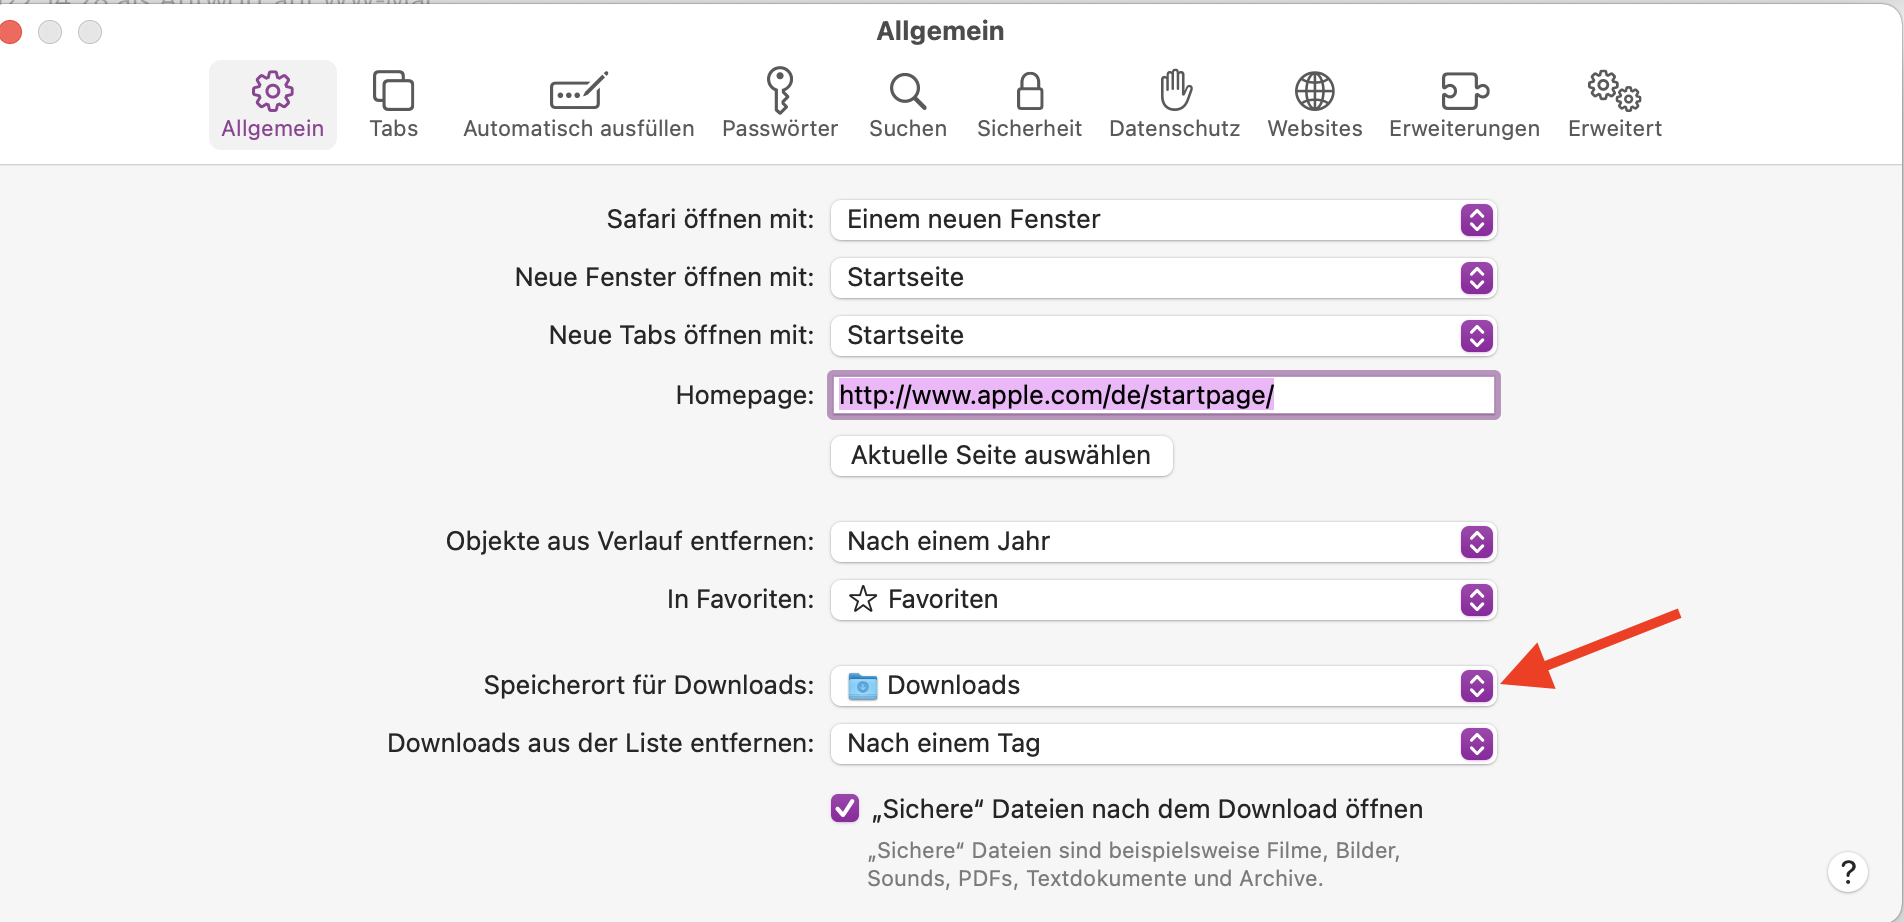Expand "Objekte aus Verlauf entfernen" dropdown
The width and height of the screenshot is (1904, 922).
1163,542
